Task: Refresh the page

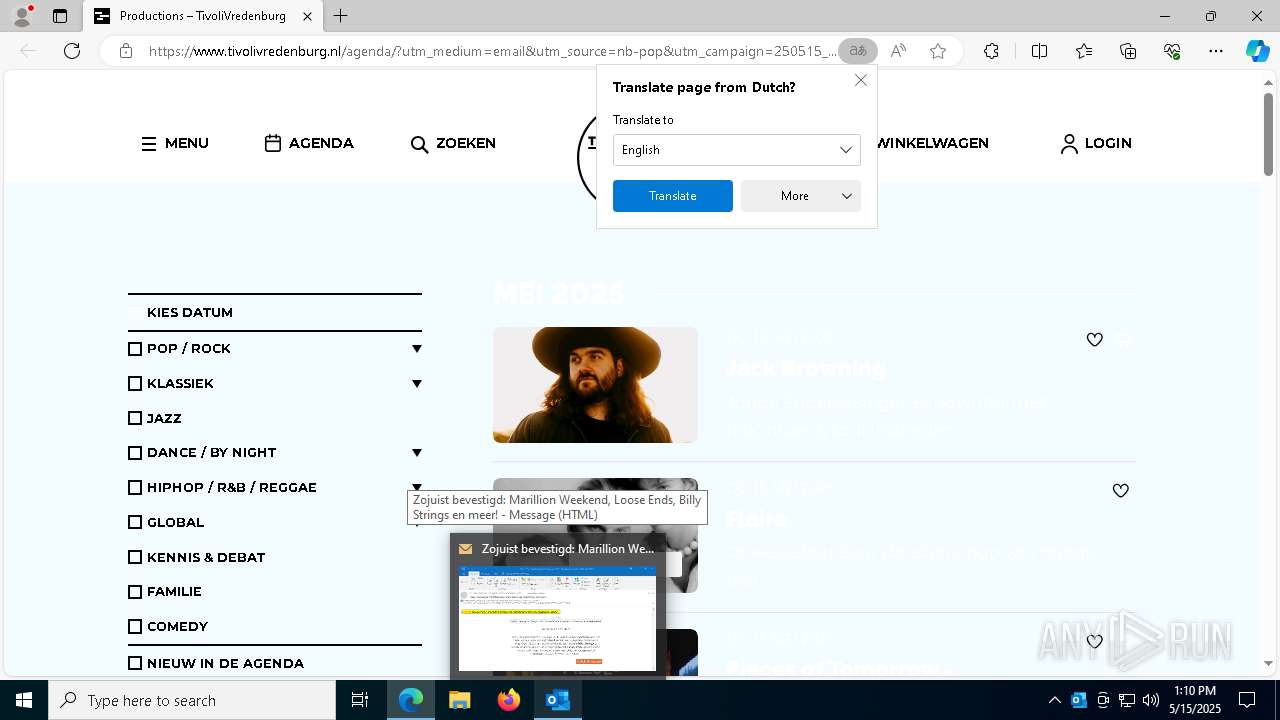Action: point(72,51)
